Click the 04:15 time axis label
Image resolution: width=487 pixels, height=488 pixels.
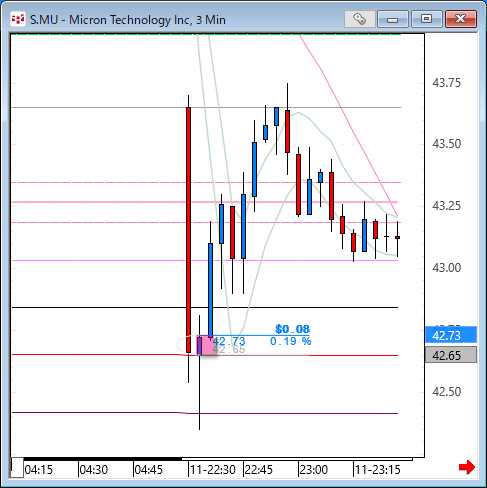[39, 470]
